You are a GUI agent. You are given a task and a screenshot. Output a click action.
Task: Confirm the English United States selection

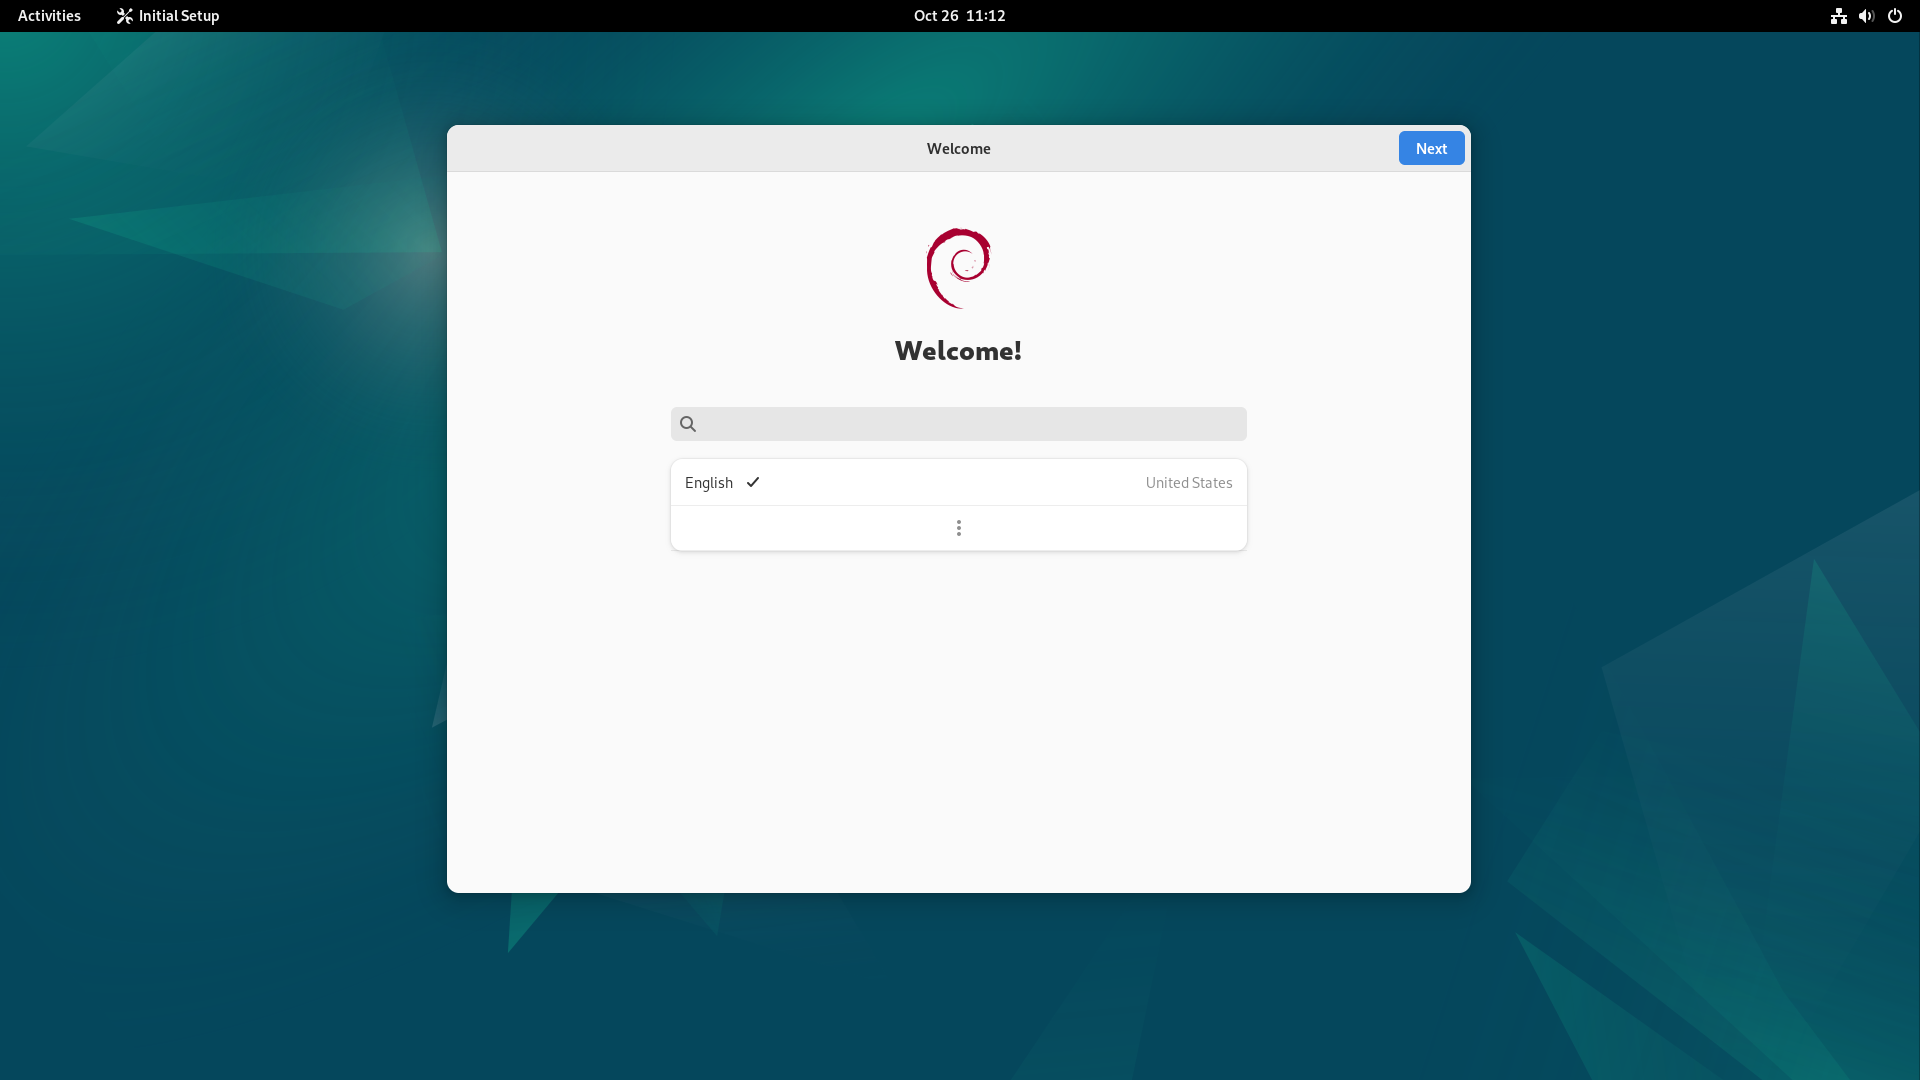(958, 482)
